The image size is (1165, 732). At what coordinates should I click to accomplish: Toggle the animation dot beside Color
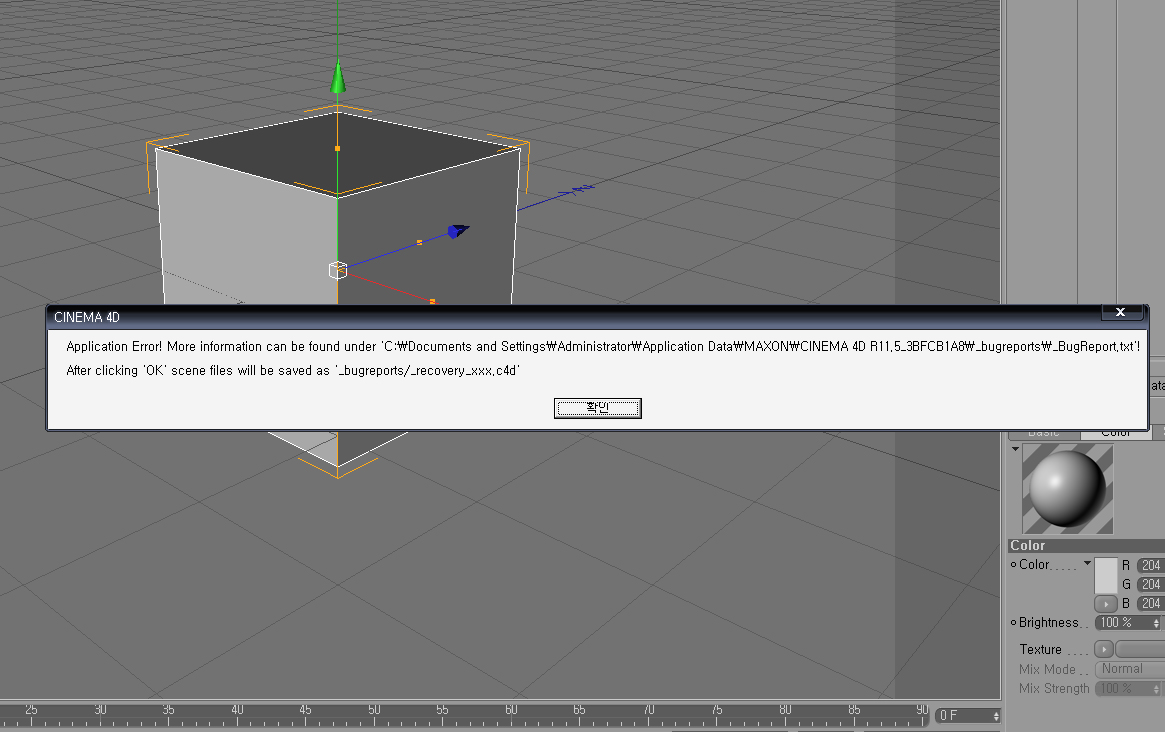1013,565
